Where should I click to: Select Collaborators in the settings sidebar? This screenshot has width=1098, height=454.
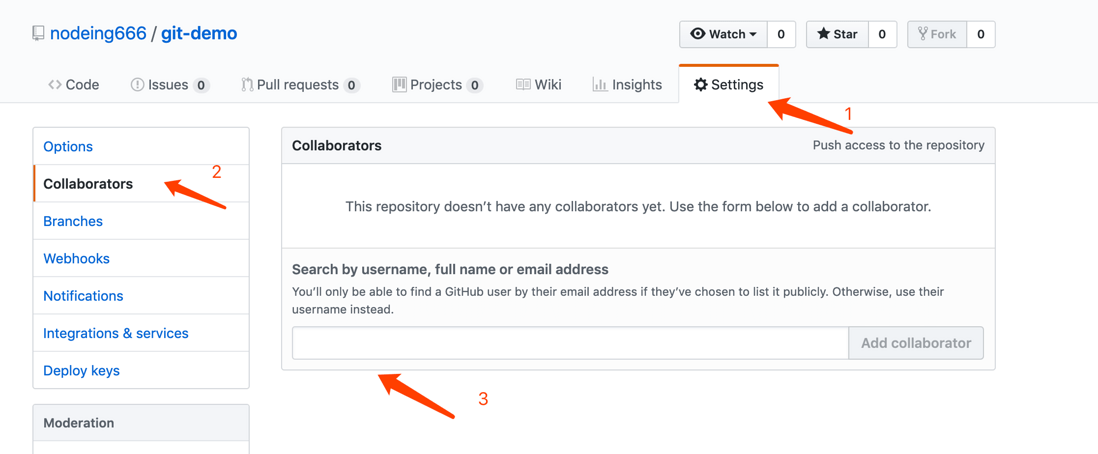coord(141,184)
